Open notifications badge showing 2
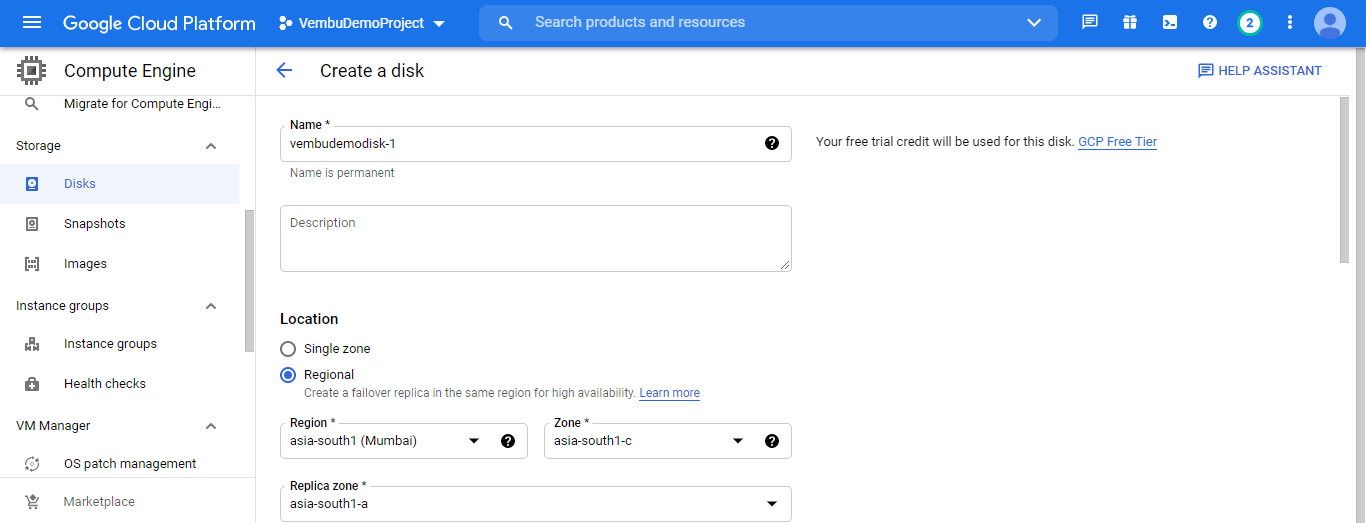Viewport: 1366px width, 523px height. 1250,22
